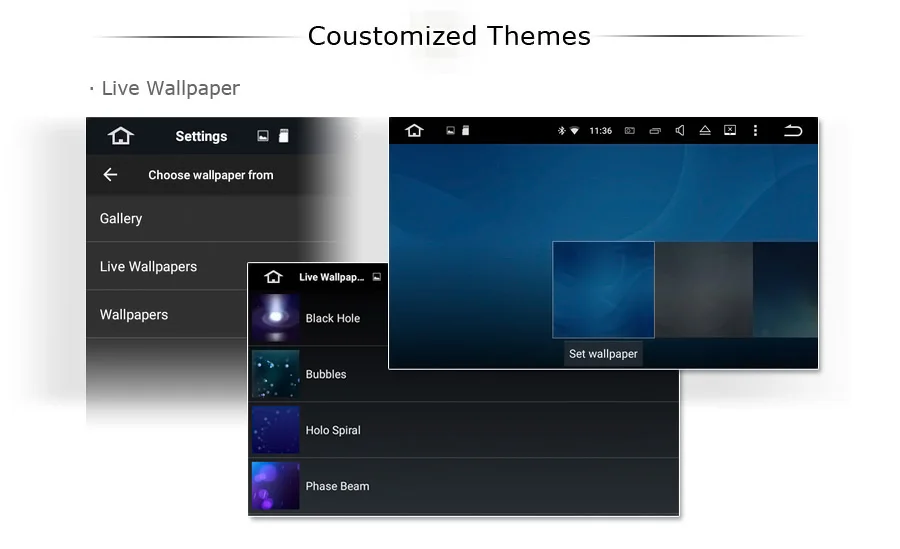This screenshot has width=900, height=549.
Task: Tap the close-screen X box icon
Action: pos(730,130)
